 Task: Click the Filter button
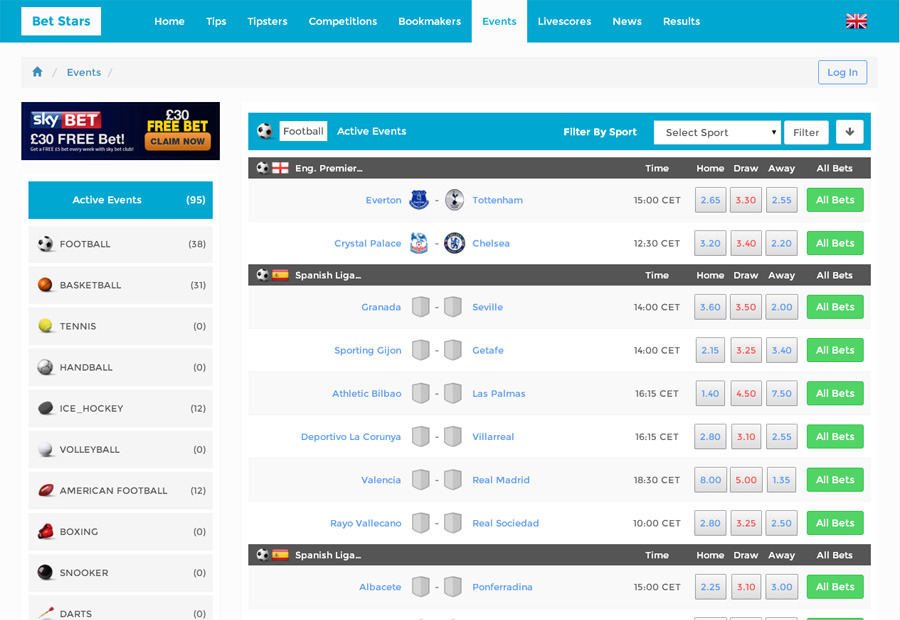(x=806, y=133)
